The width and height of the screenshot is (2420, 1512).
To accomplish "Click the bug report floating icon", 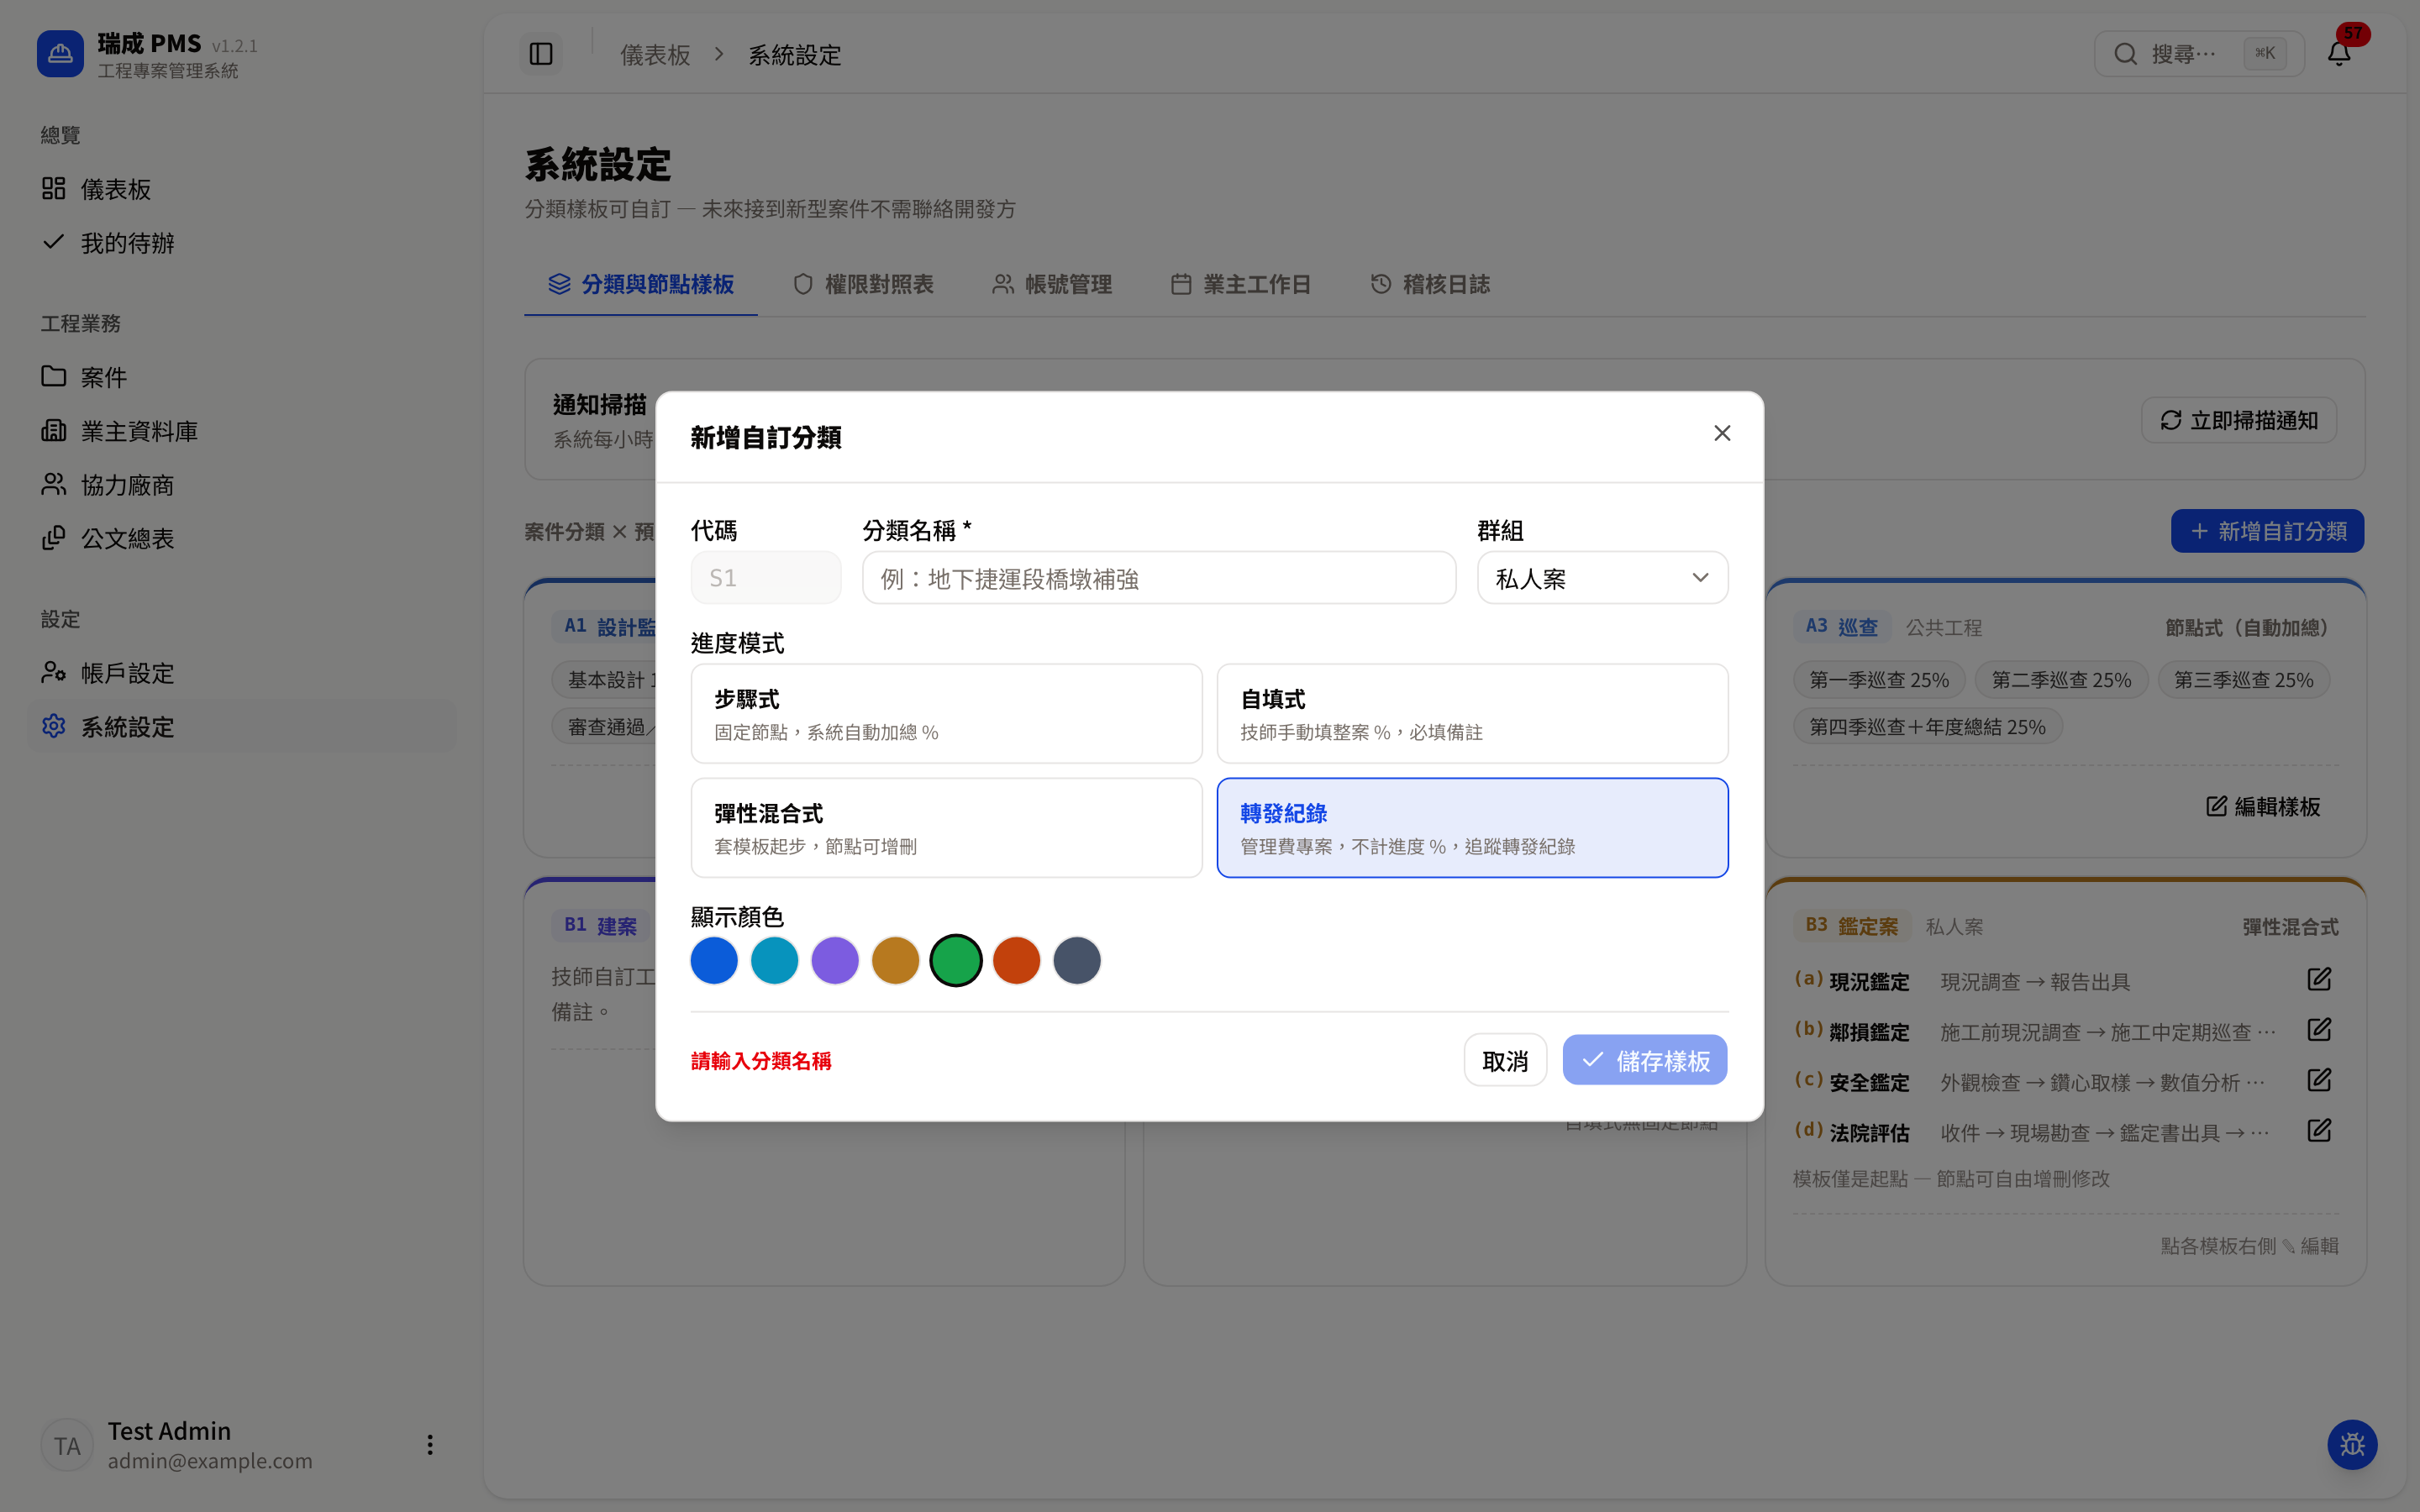I will (x=2352, y=1445).
